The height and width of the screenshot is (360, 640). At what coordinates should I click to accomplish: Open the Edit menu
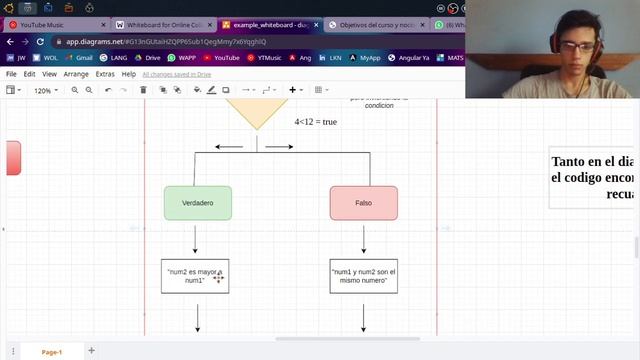point(29,74)
